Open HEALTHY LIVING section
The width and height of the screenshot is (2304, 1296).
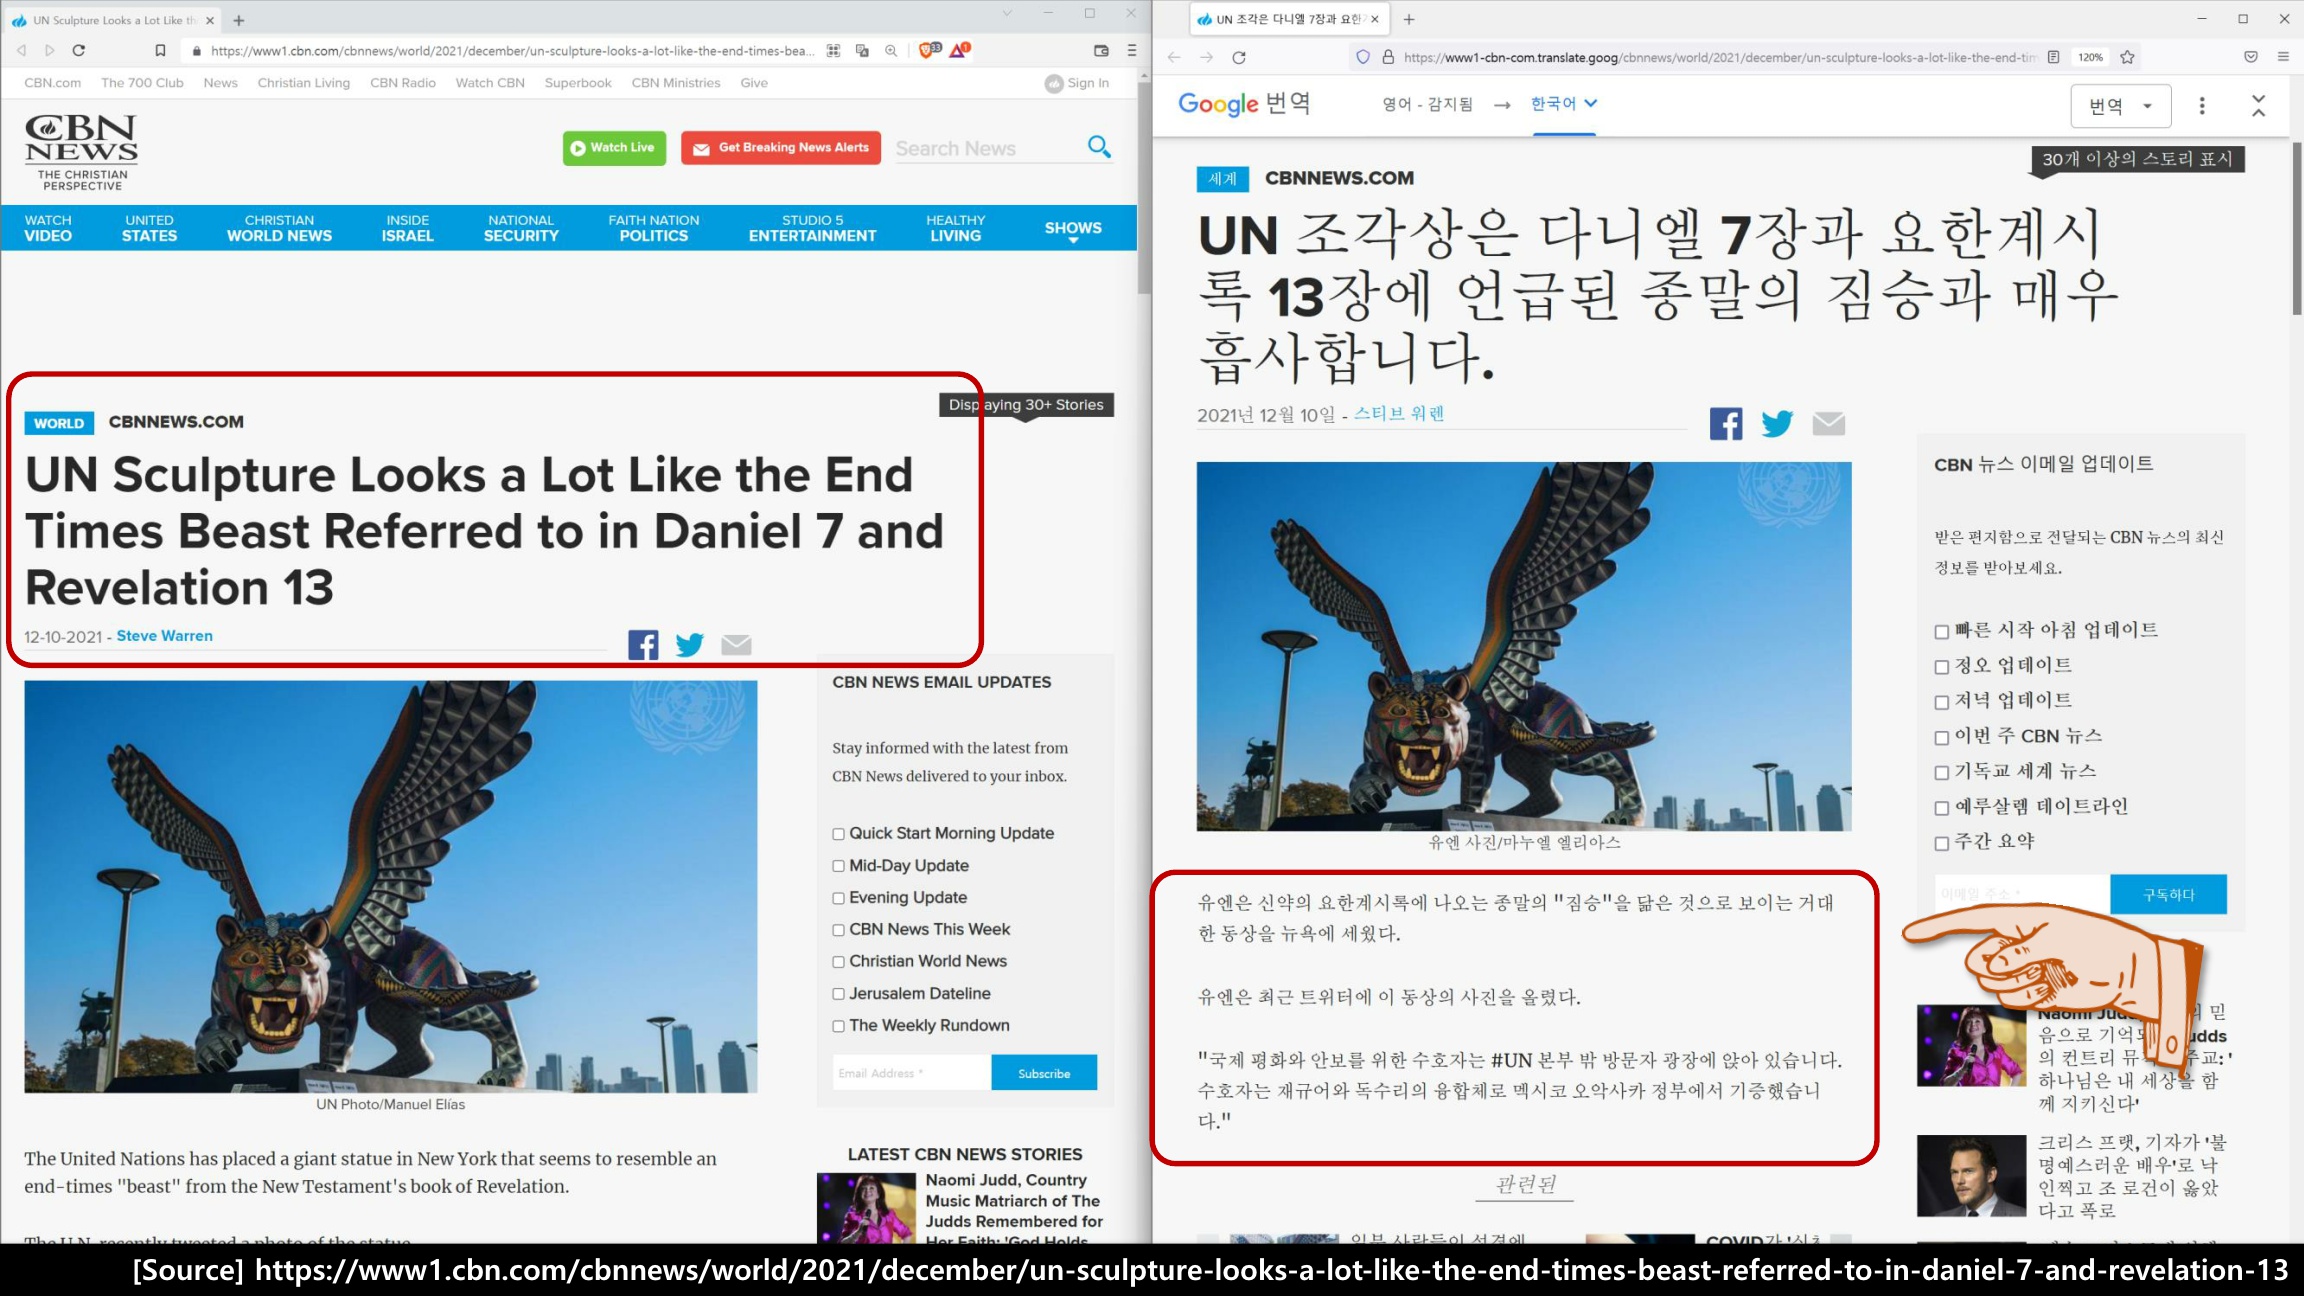[955, 228]
